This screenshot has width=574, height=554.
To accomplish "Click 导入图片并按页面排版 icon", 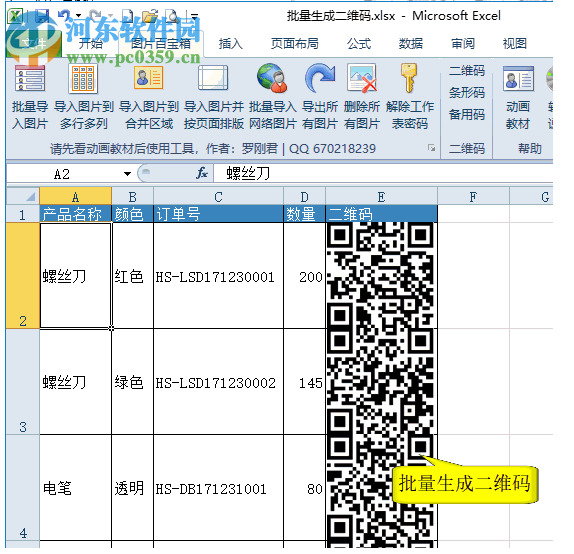I will [x=213, y=78].
